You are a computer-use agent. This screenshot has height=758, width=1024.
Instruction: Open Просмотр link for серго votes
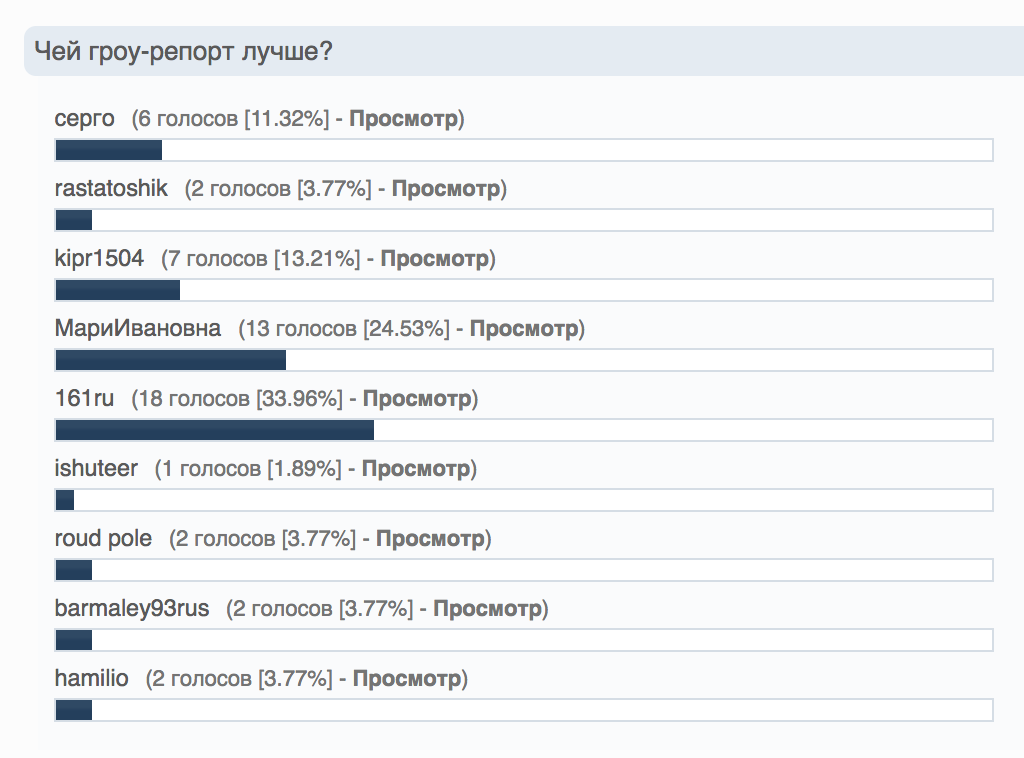click(x=404, y=119)
